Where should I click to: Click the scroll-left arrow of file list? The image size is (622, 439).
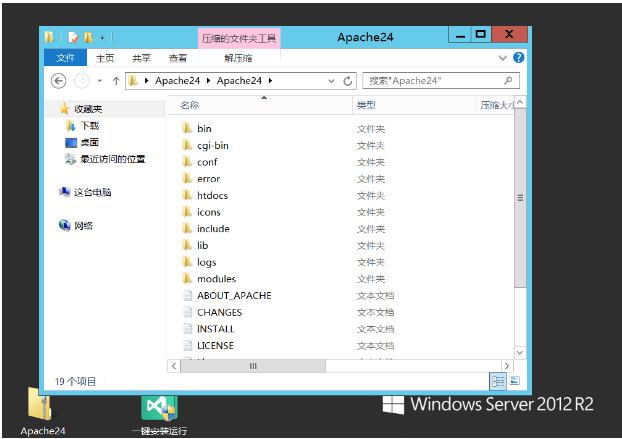click(x=174, y=366)
